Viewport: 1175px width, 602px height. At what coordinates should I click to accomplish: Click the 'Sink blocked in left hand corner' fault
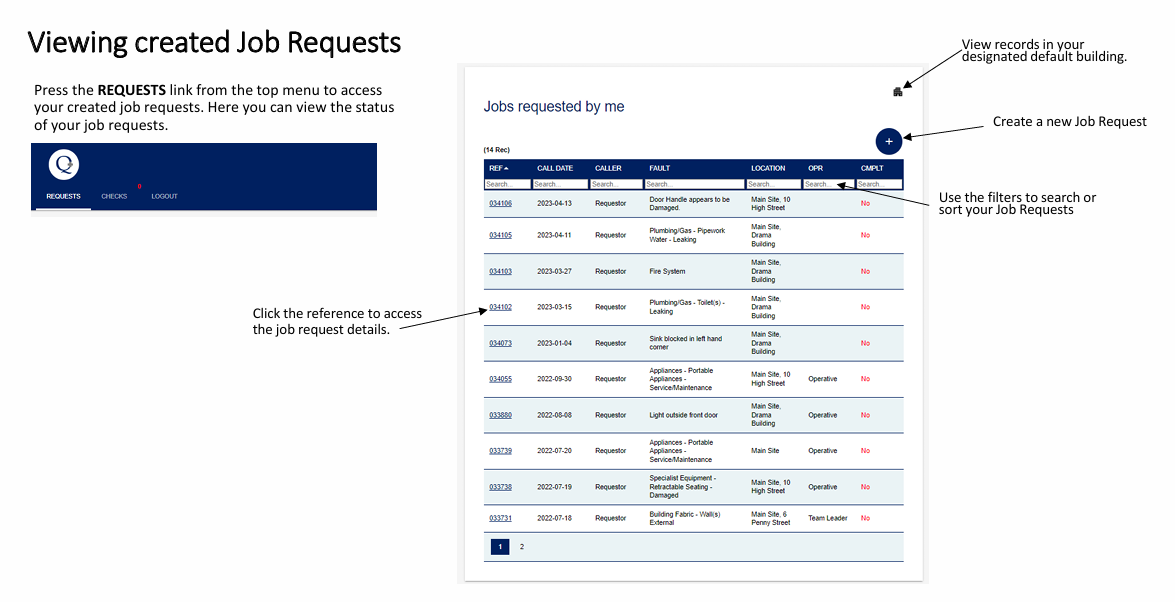point(686,343)
